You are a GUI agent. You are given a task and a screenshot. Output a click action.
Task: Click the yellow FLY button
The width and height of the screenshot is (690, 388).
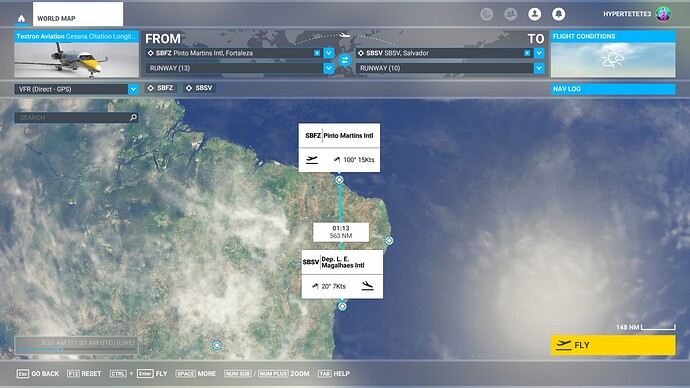(613, 345)
